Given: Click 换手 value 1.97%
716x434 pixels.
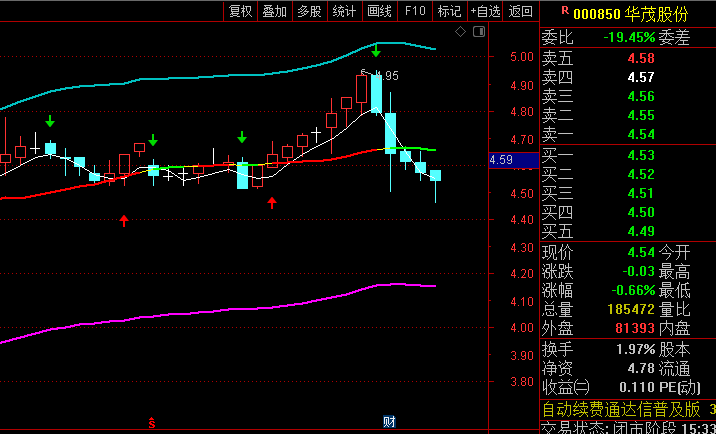Looking at the screenshot, I should (x=636, y=350).
